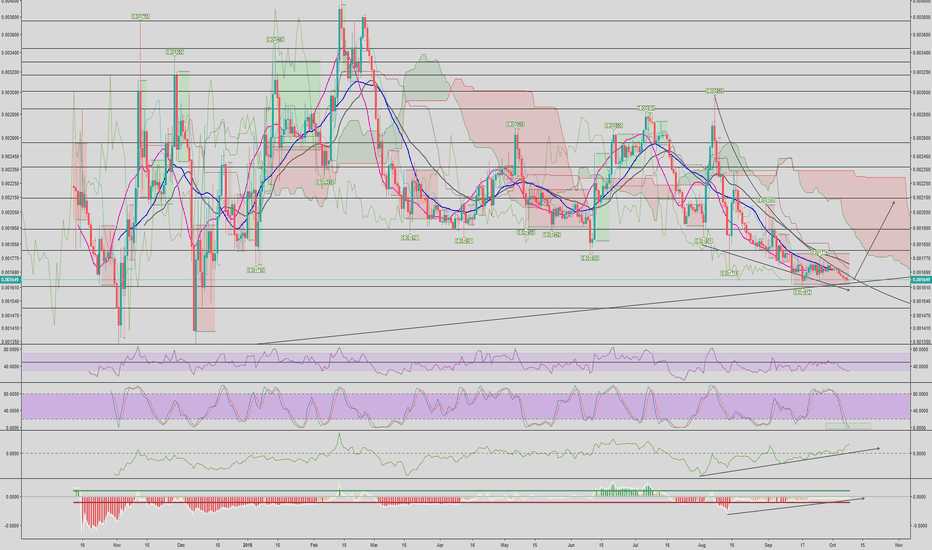Click 0.001410 on the right price axis

tap(922, 328)
